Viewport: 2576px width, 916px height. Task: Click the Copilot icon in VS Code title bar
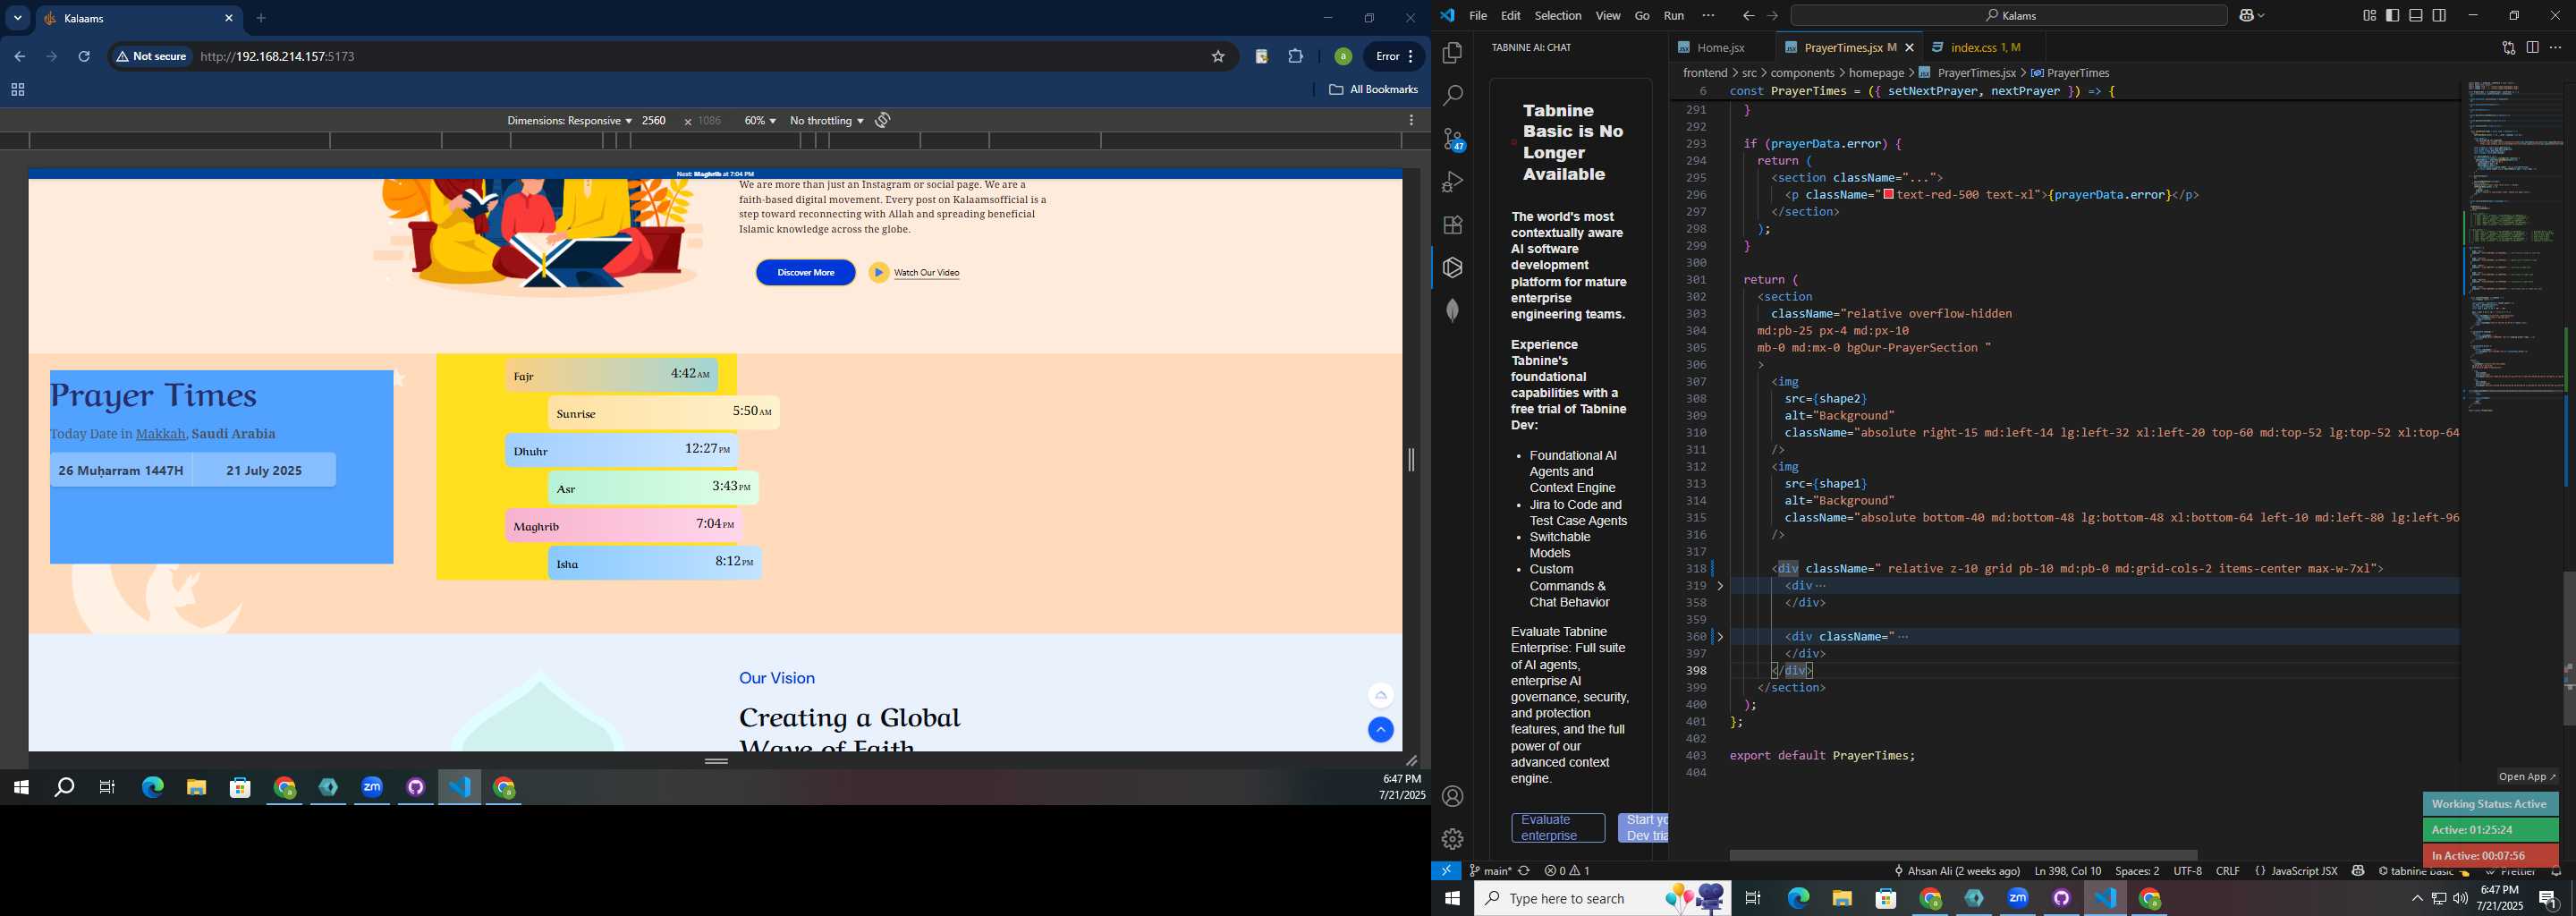point(2248,16)
